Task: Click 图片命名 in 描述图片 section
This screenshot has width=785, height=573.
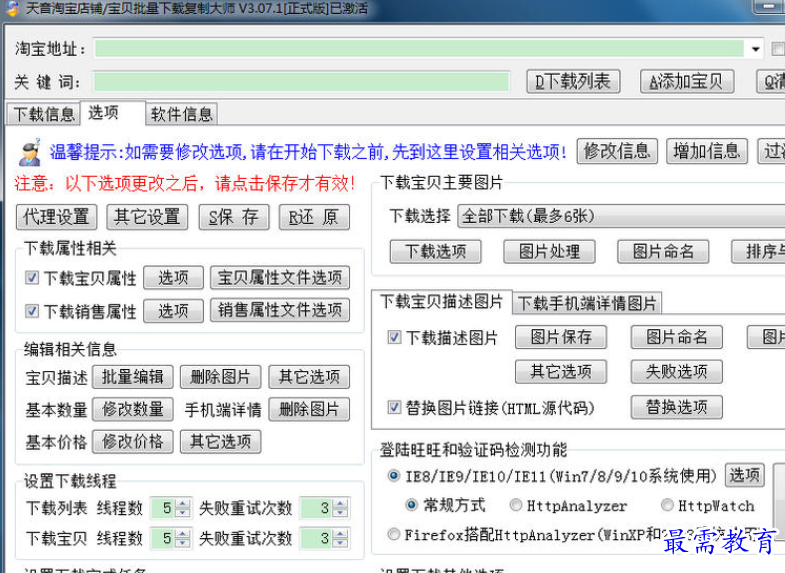Action: (676, 337)
